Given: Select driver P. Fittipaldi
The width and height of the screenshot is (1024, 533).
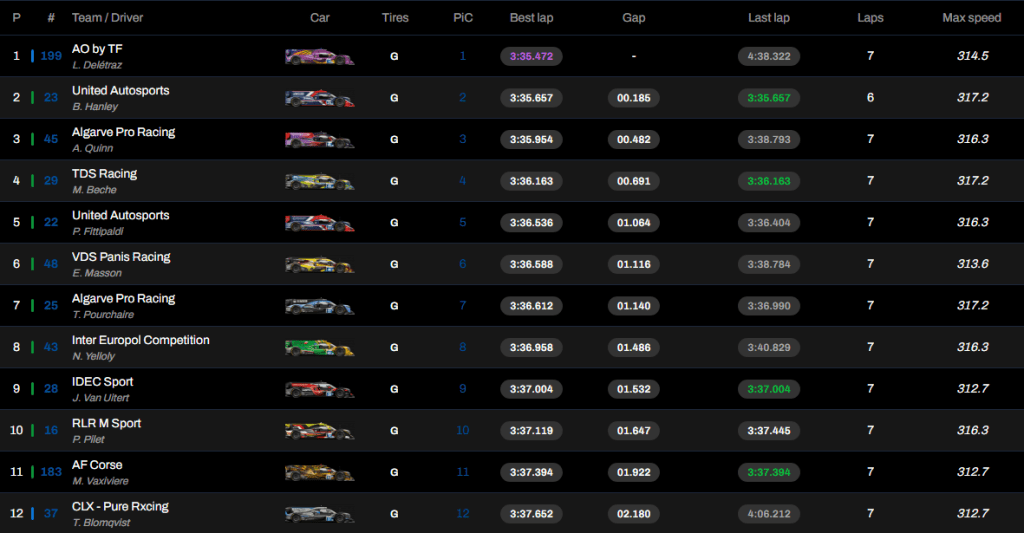Looking at the screenshot, I should 98,231.
